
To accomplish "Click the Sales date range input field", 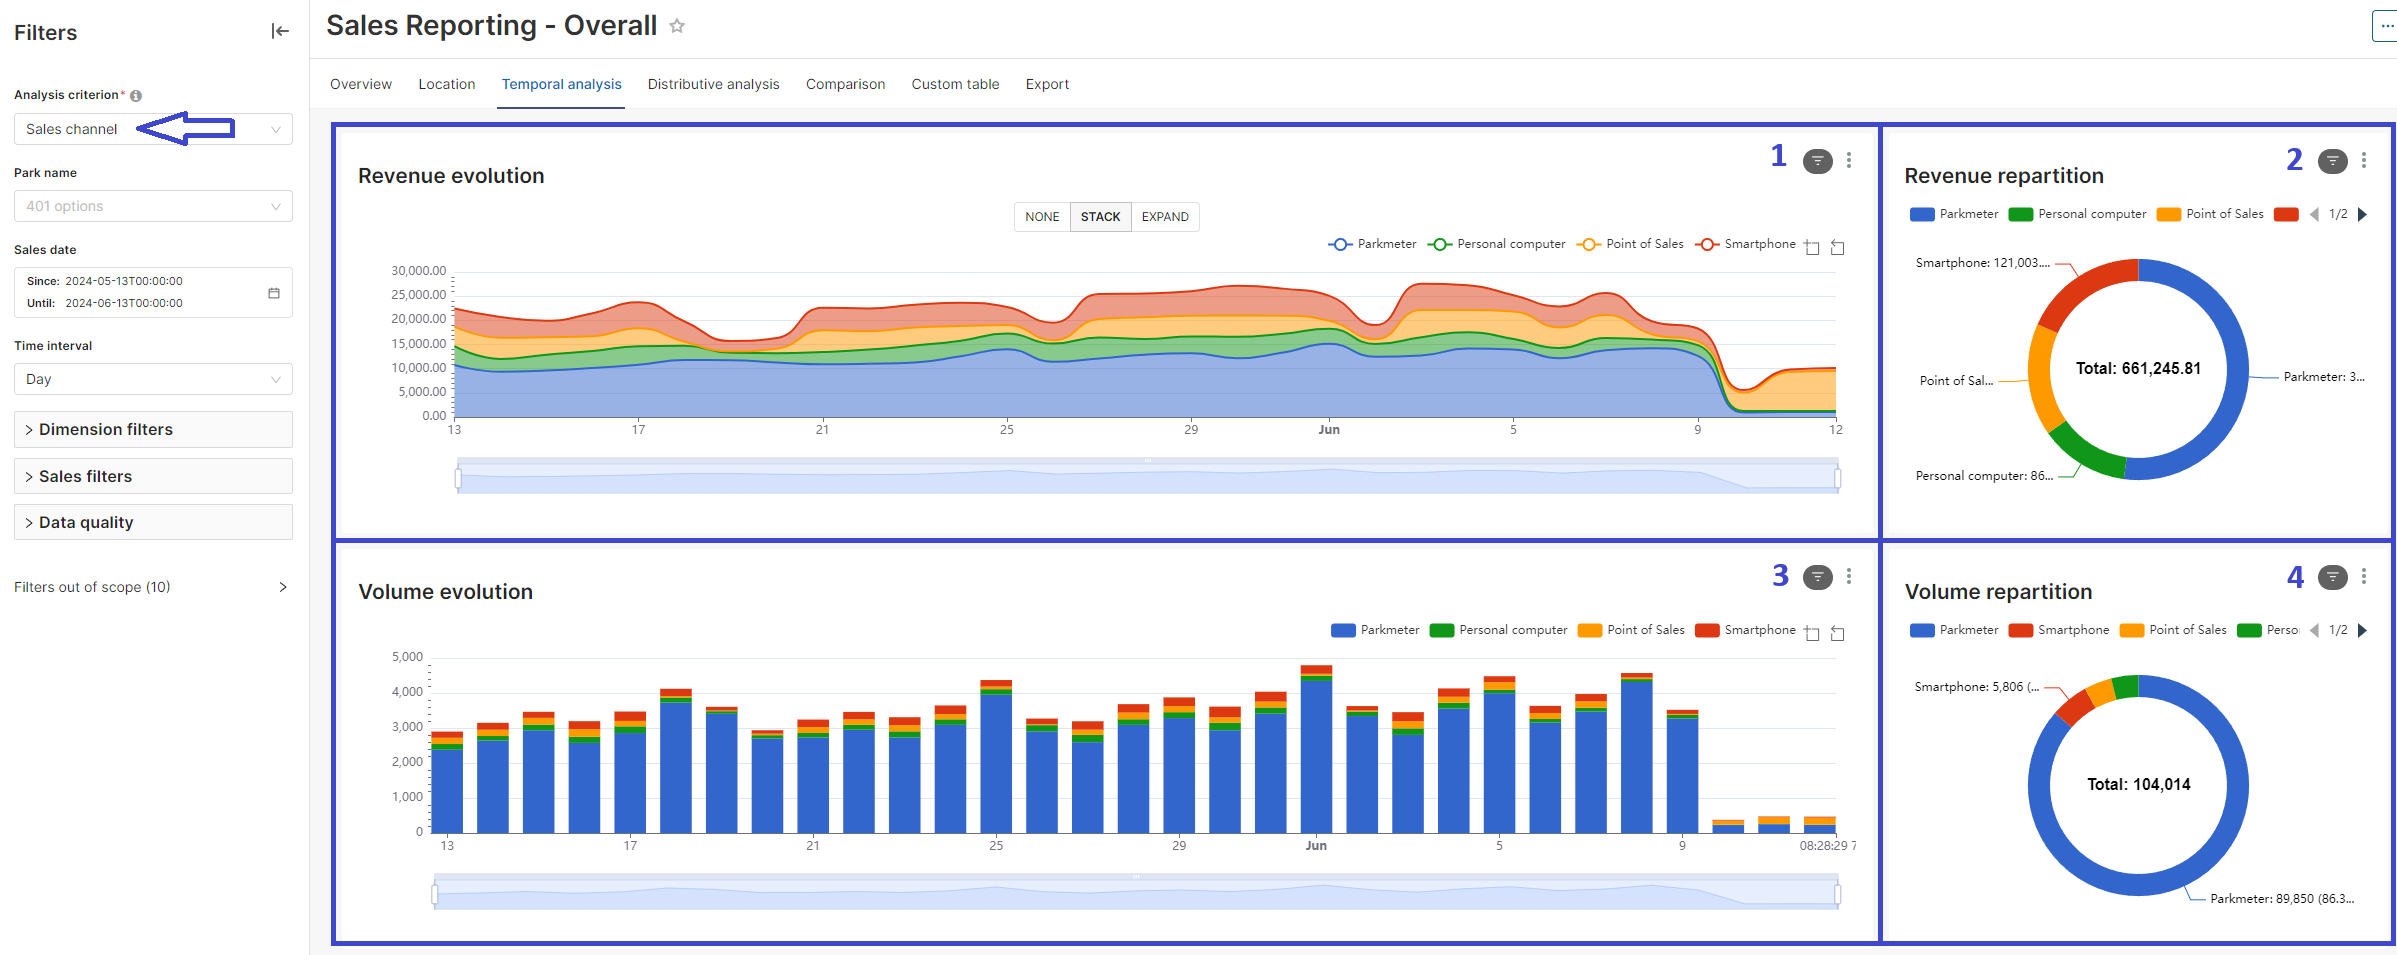I will point(153,292).
